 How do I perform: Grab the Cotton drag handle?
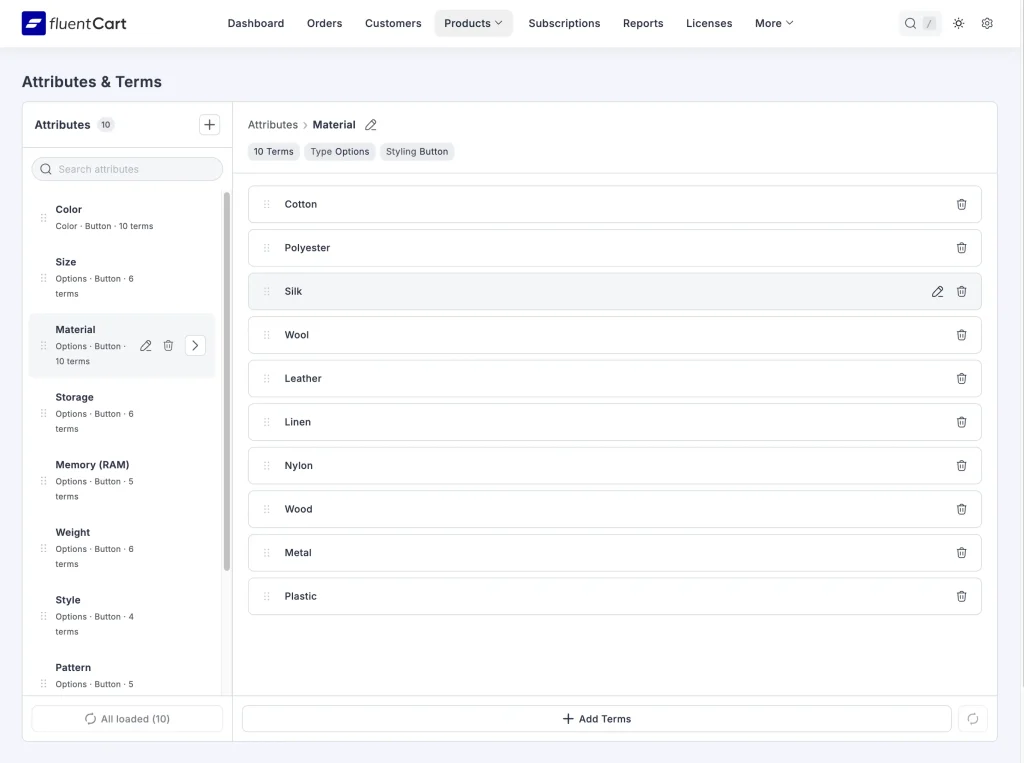(x=266, y=204)
